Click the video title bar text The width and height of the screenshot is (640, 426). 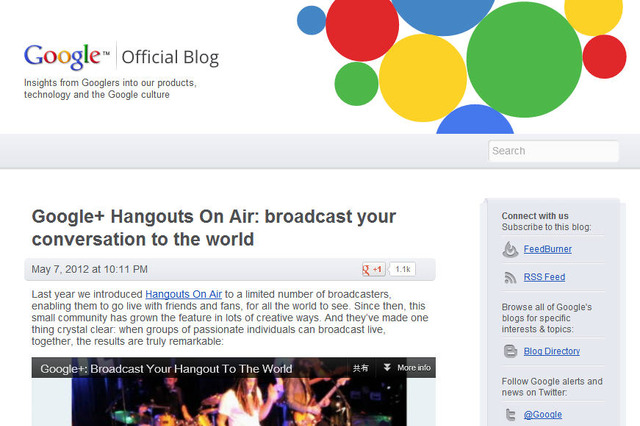coord(166,369)
